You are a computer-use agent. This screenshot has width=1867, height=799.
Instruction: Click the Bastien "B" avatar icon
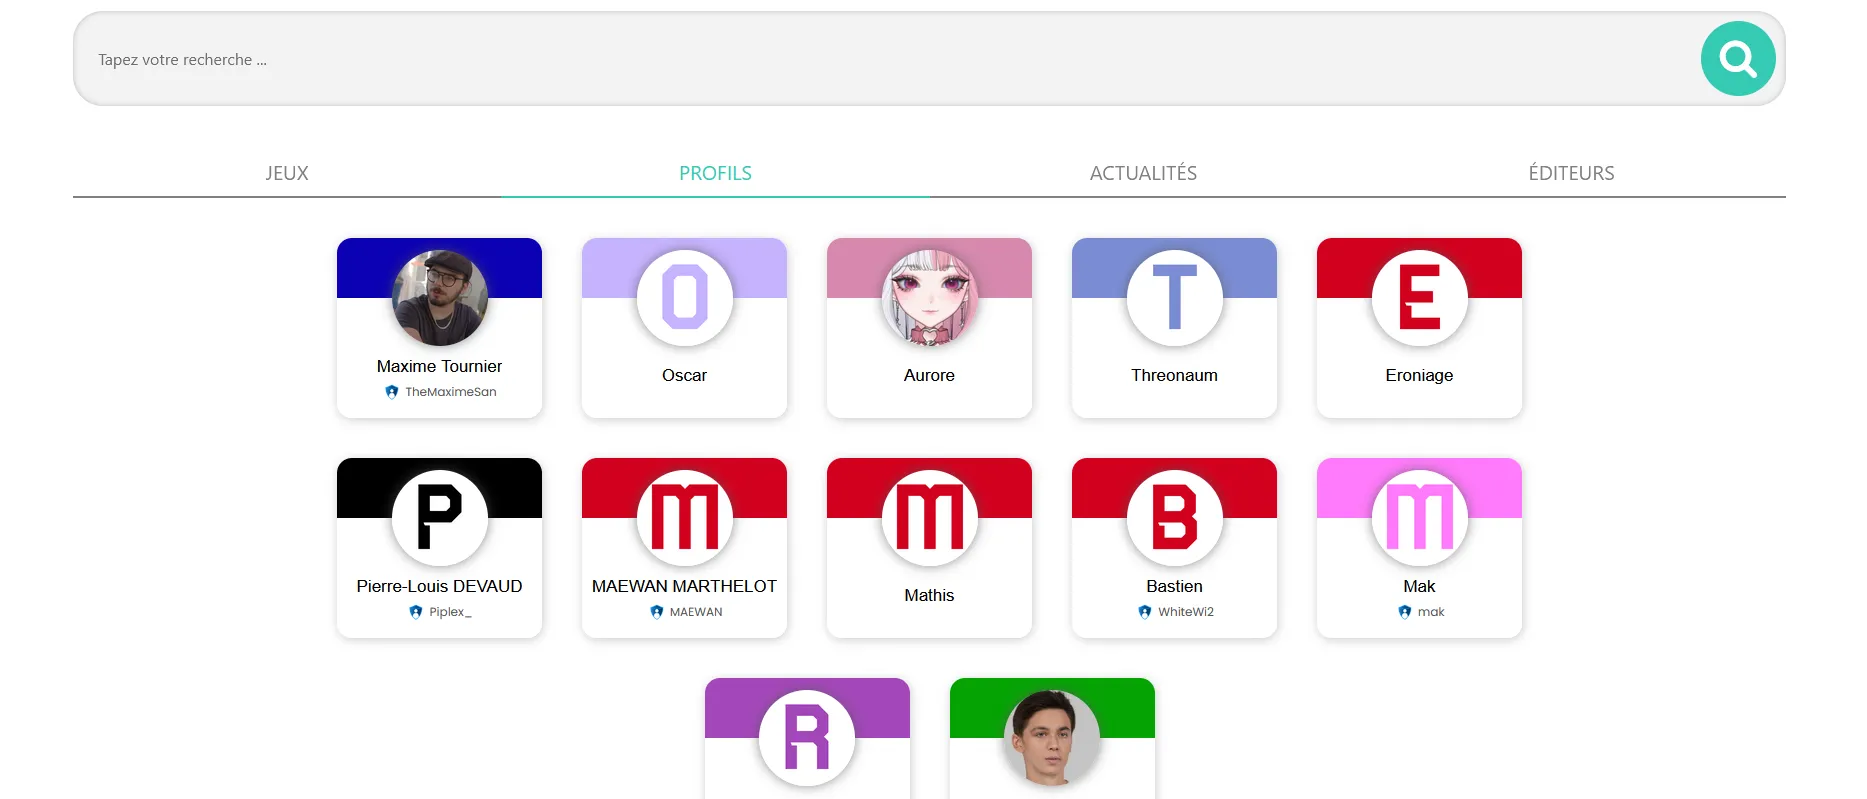click(1175, 518)
